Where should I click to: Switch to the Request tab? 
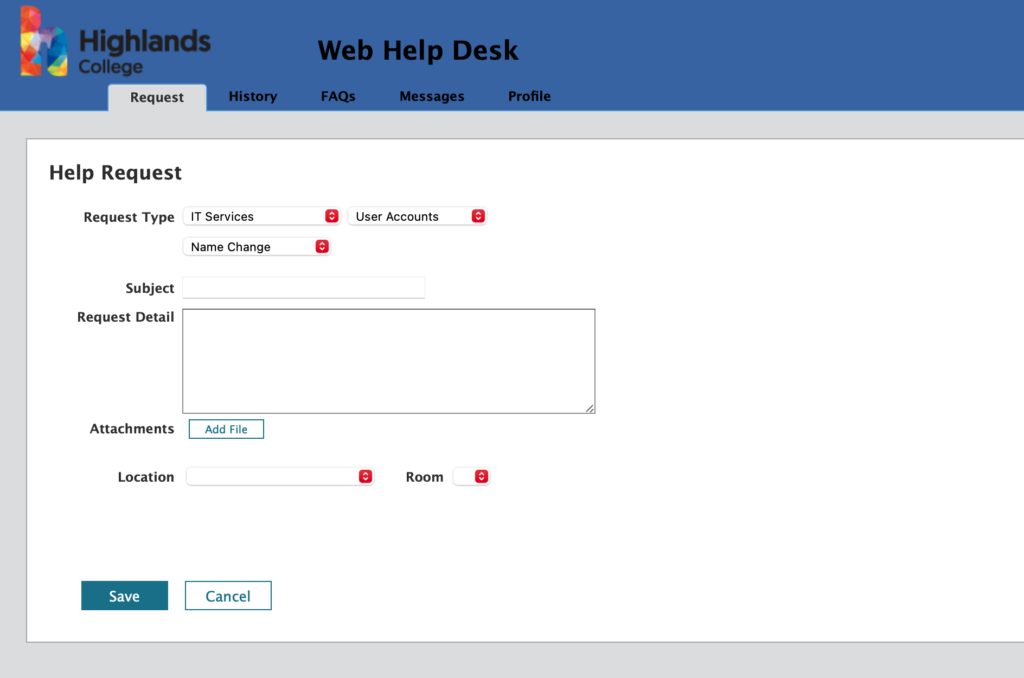(157, 97)
